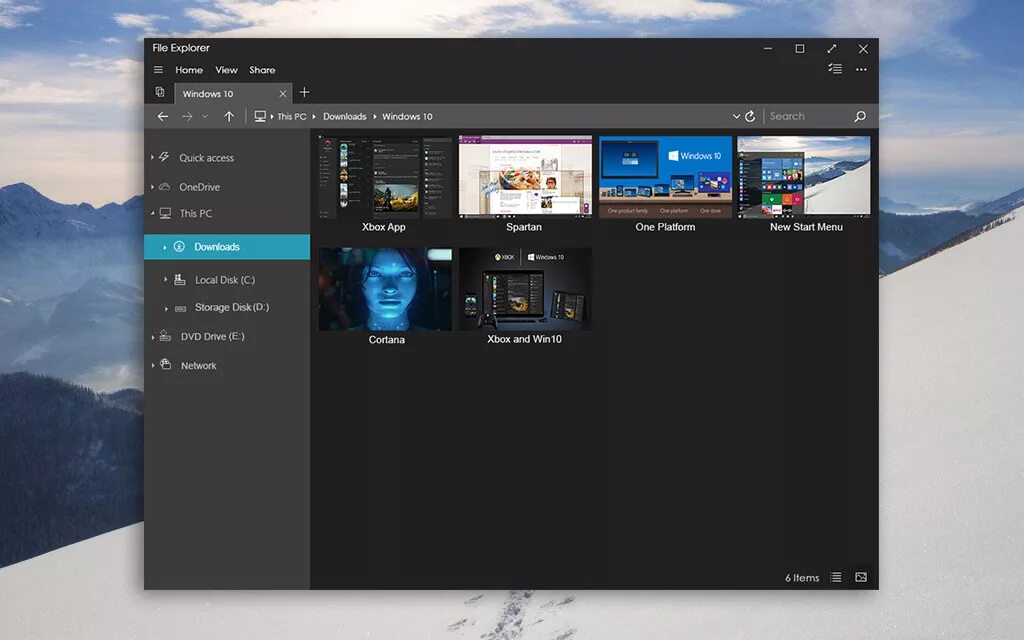Expand the DVD Drive (E:) arrow
The height and width of the screenshot is (640, 1024).
153,338
